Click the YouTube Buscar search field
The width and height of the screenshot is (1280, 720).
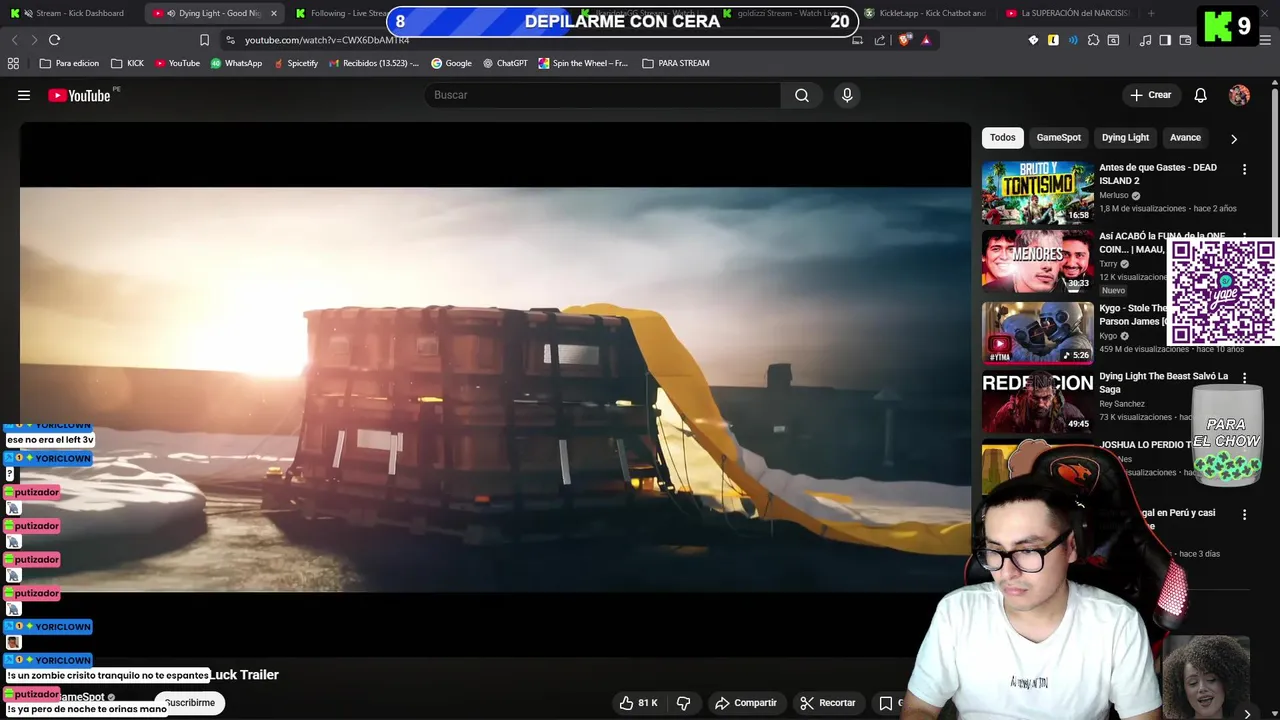point(603,95)
